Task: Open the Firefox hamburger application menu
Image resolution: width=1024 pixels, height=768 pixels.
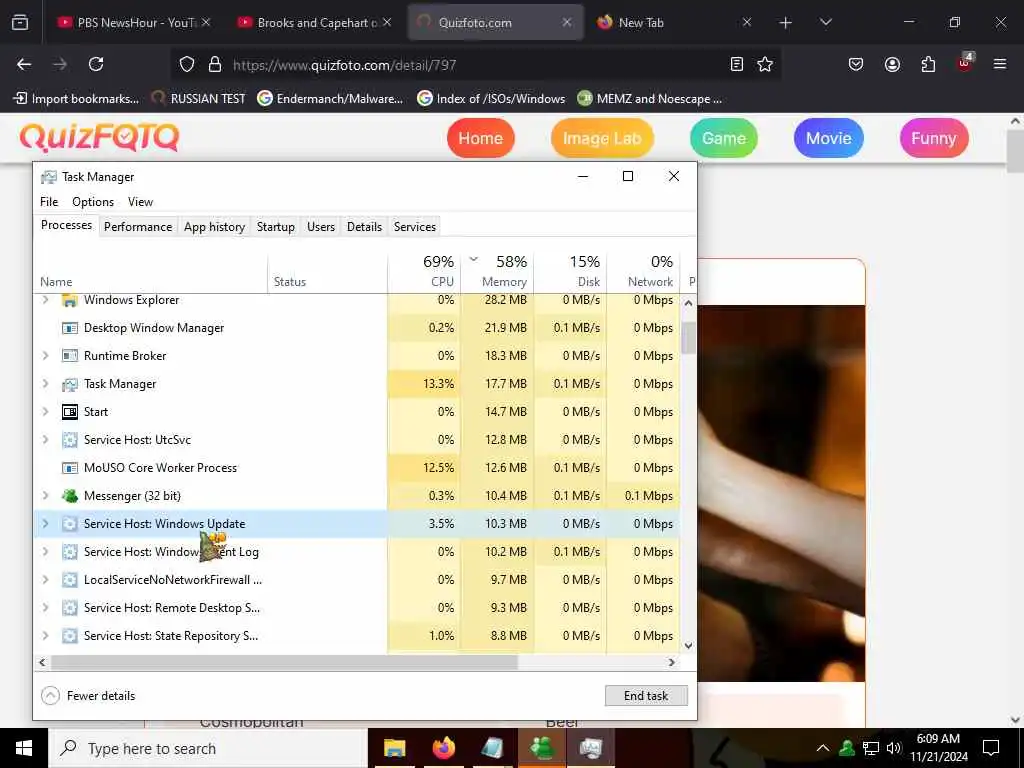Action: 1000,64
